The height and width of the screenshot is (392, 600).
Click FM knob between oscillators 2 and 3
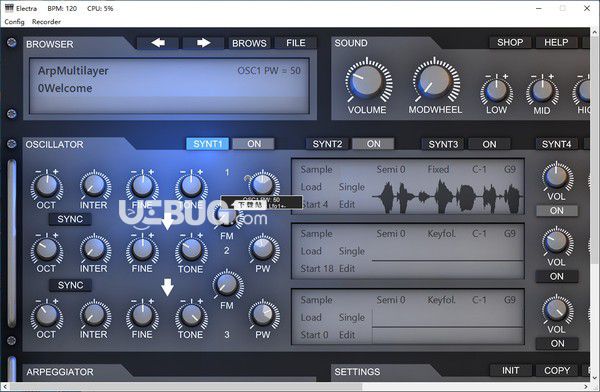pos(227,285)
